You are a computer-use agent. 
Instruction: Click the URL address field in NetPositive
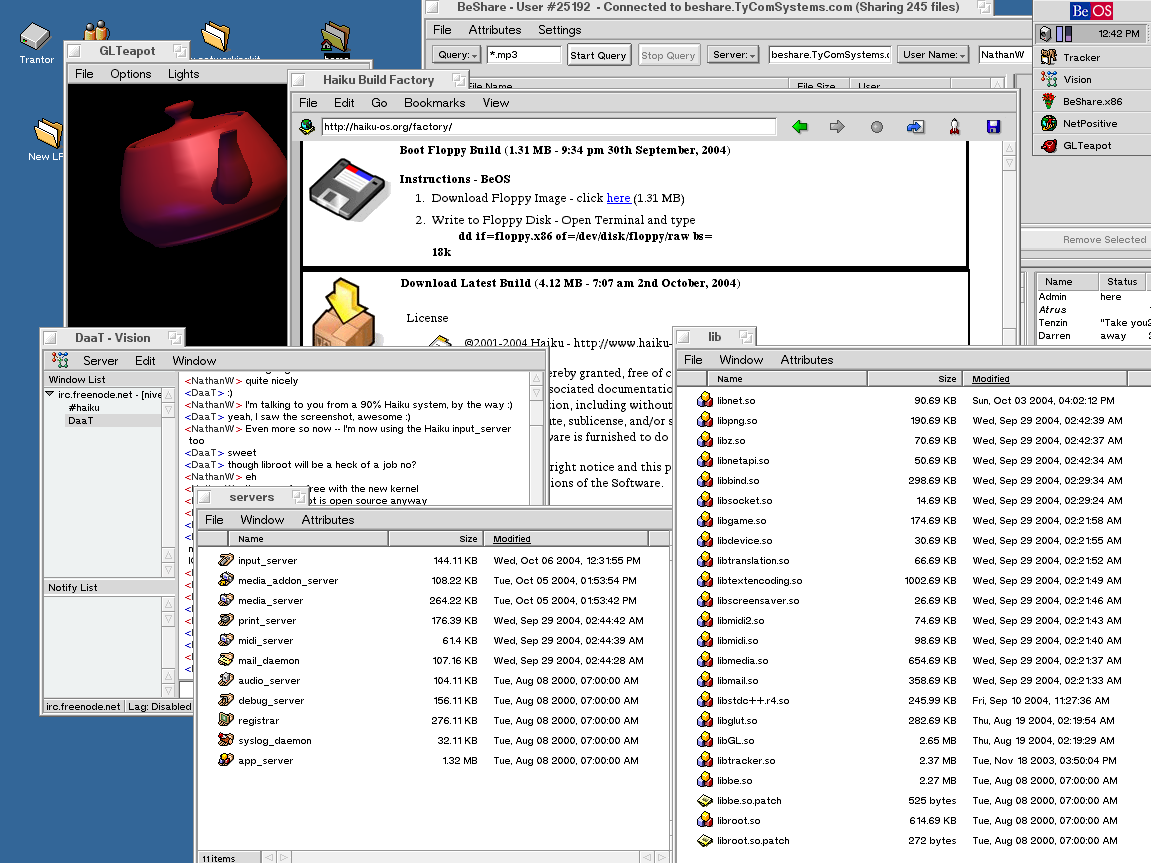click(x=547, y=127)
